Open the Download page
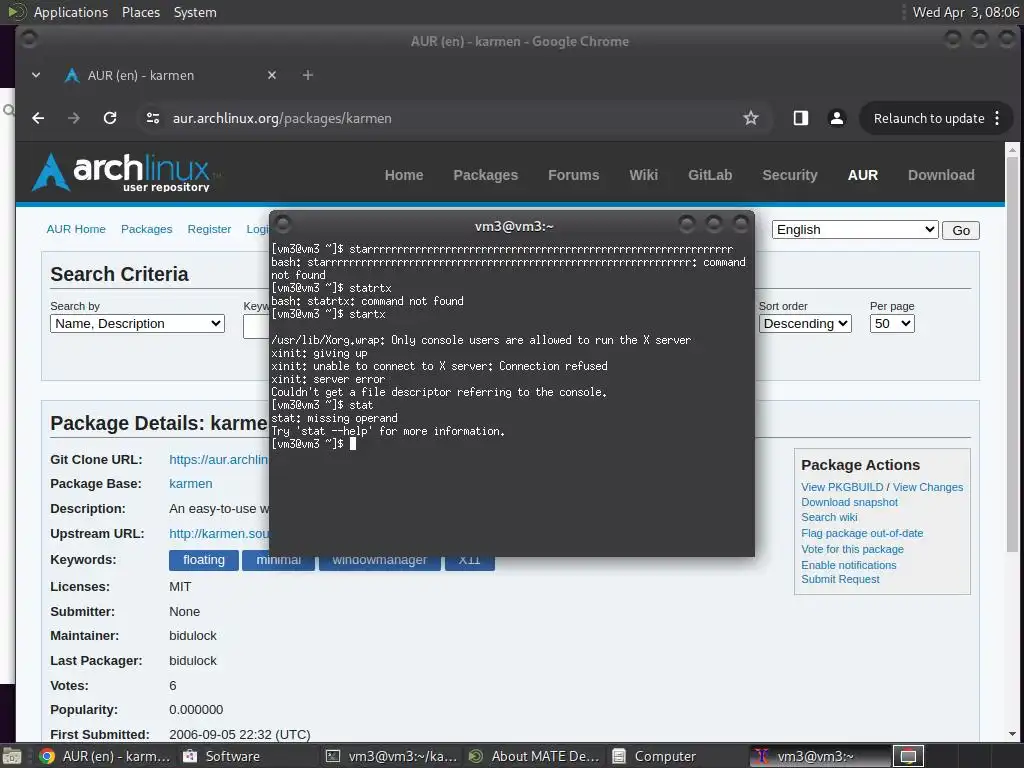This screenshot has height=768, width=1024. click(941, 175)
